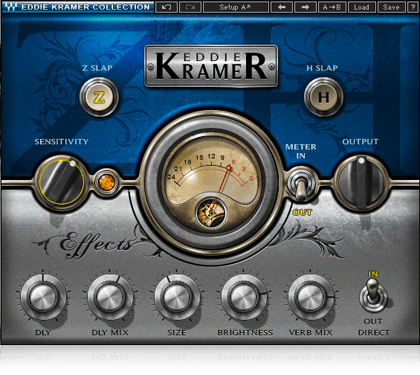
Task: Open help with the question mark button
Action: click(413, 7)
